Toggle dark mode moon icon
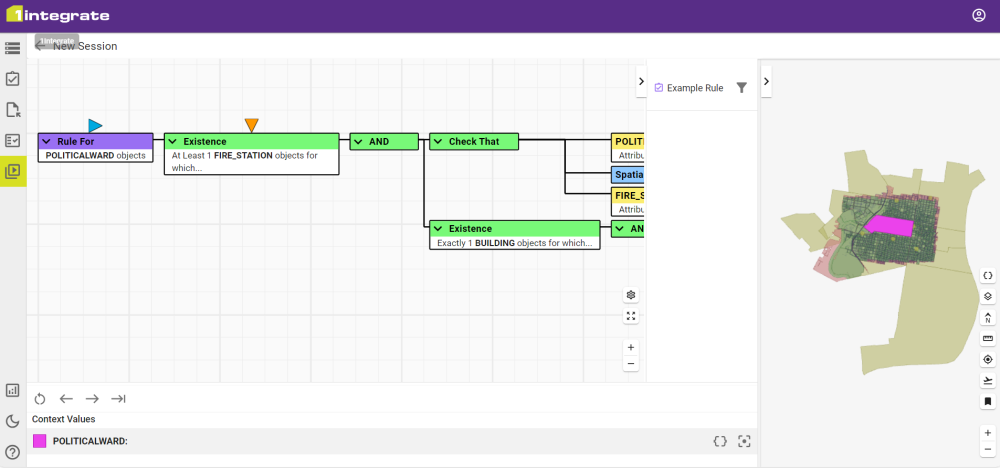Viewport: 1000px width, 468px height. pos(13,421)
